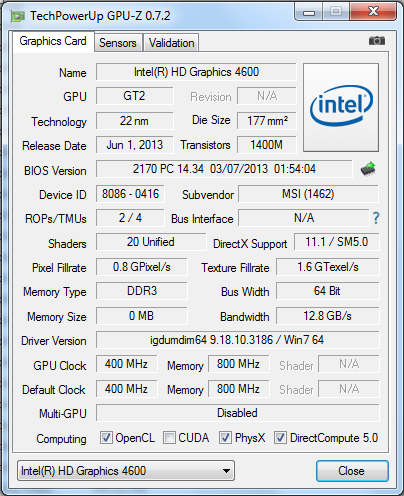
Task: Click the Revision N/A field
Action: [x=267, y=96]
